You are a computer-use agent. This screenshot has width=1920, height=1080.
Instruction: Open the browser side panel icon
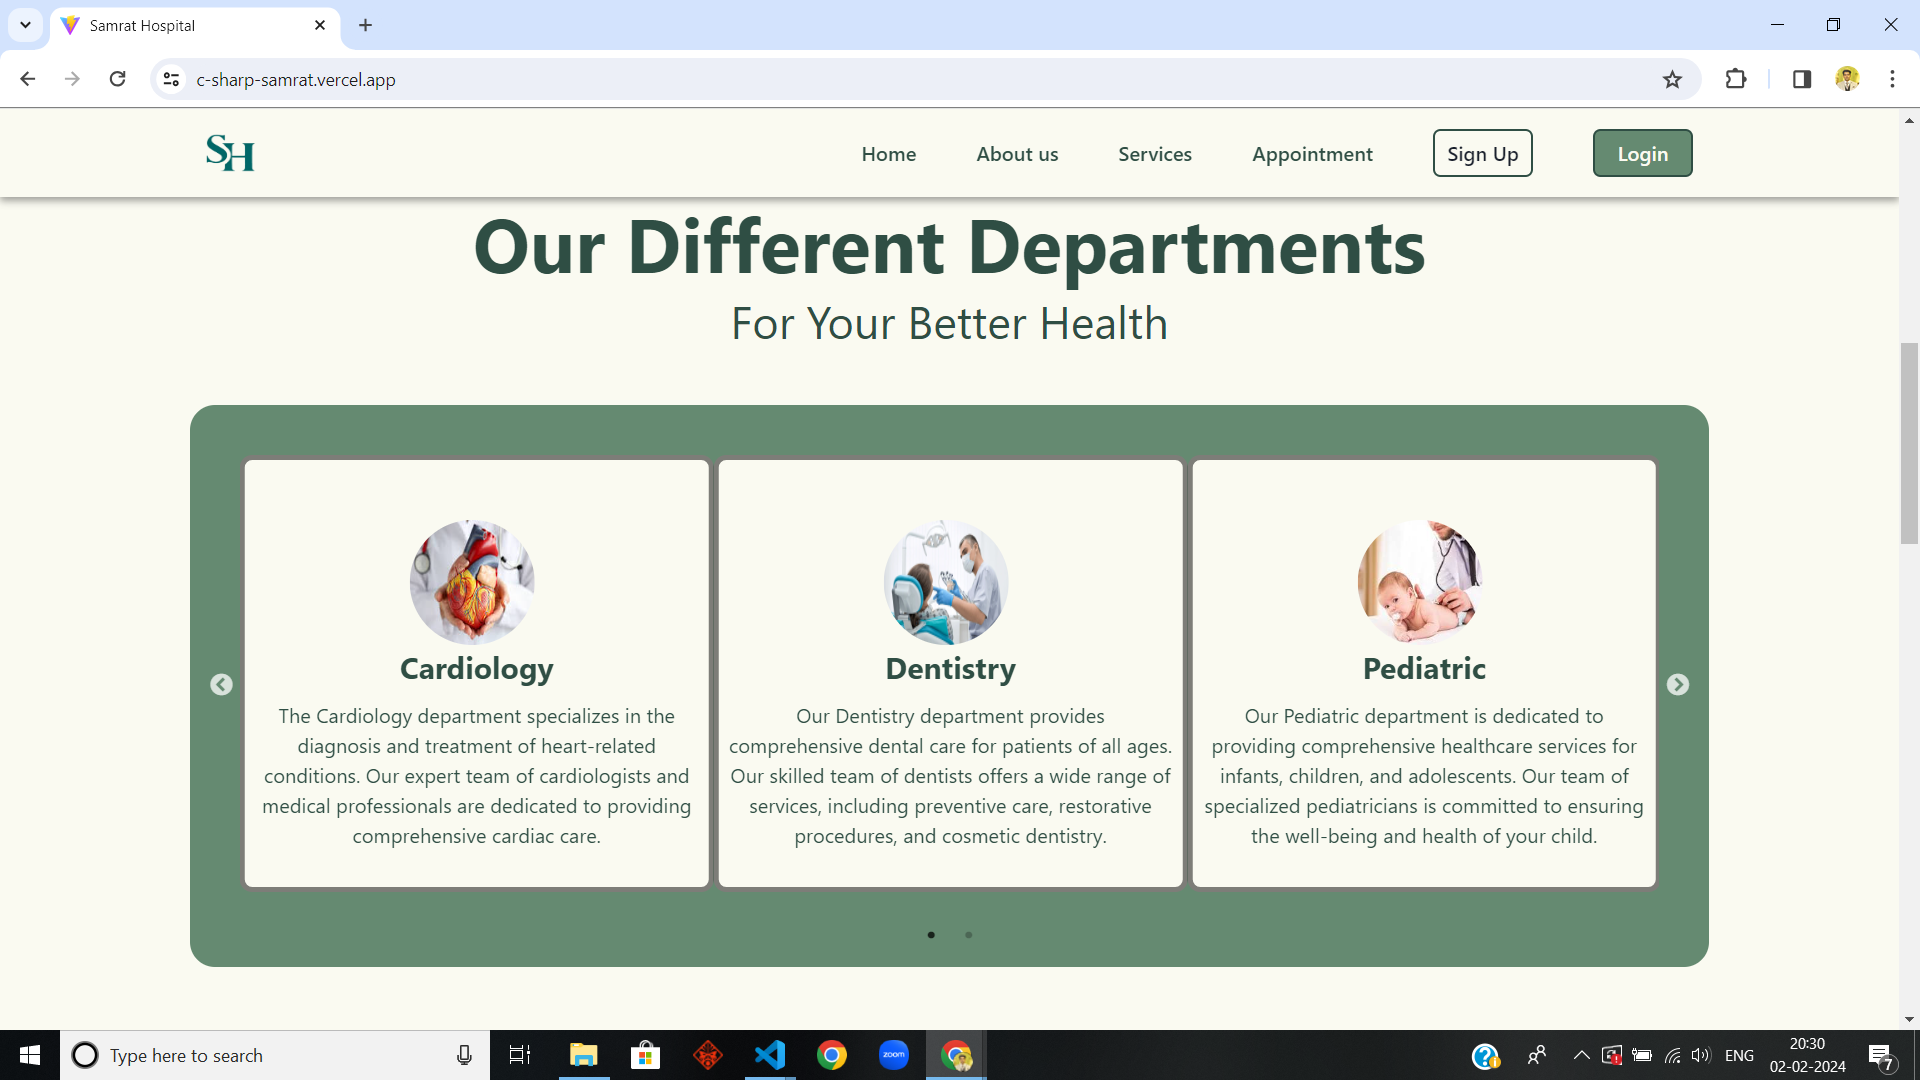1801,79
